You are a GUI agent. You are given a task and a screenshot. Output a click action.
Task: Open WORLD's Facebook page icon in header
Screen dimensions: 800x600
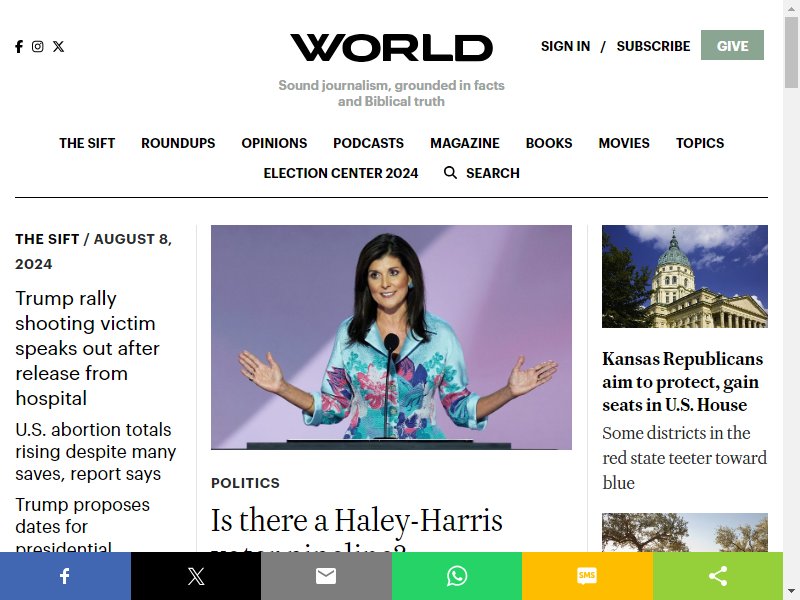point(19,46)
